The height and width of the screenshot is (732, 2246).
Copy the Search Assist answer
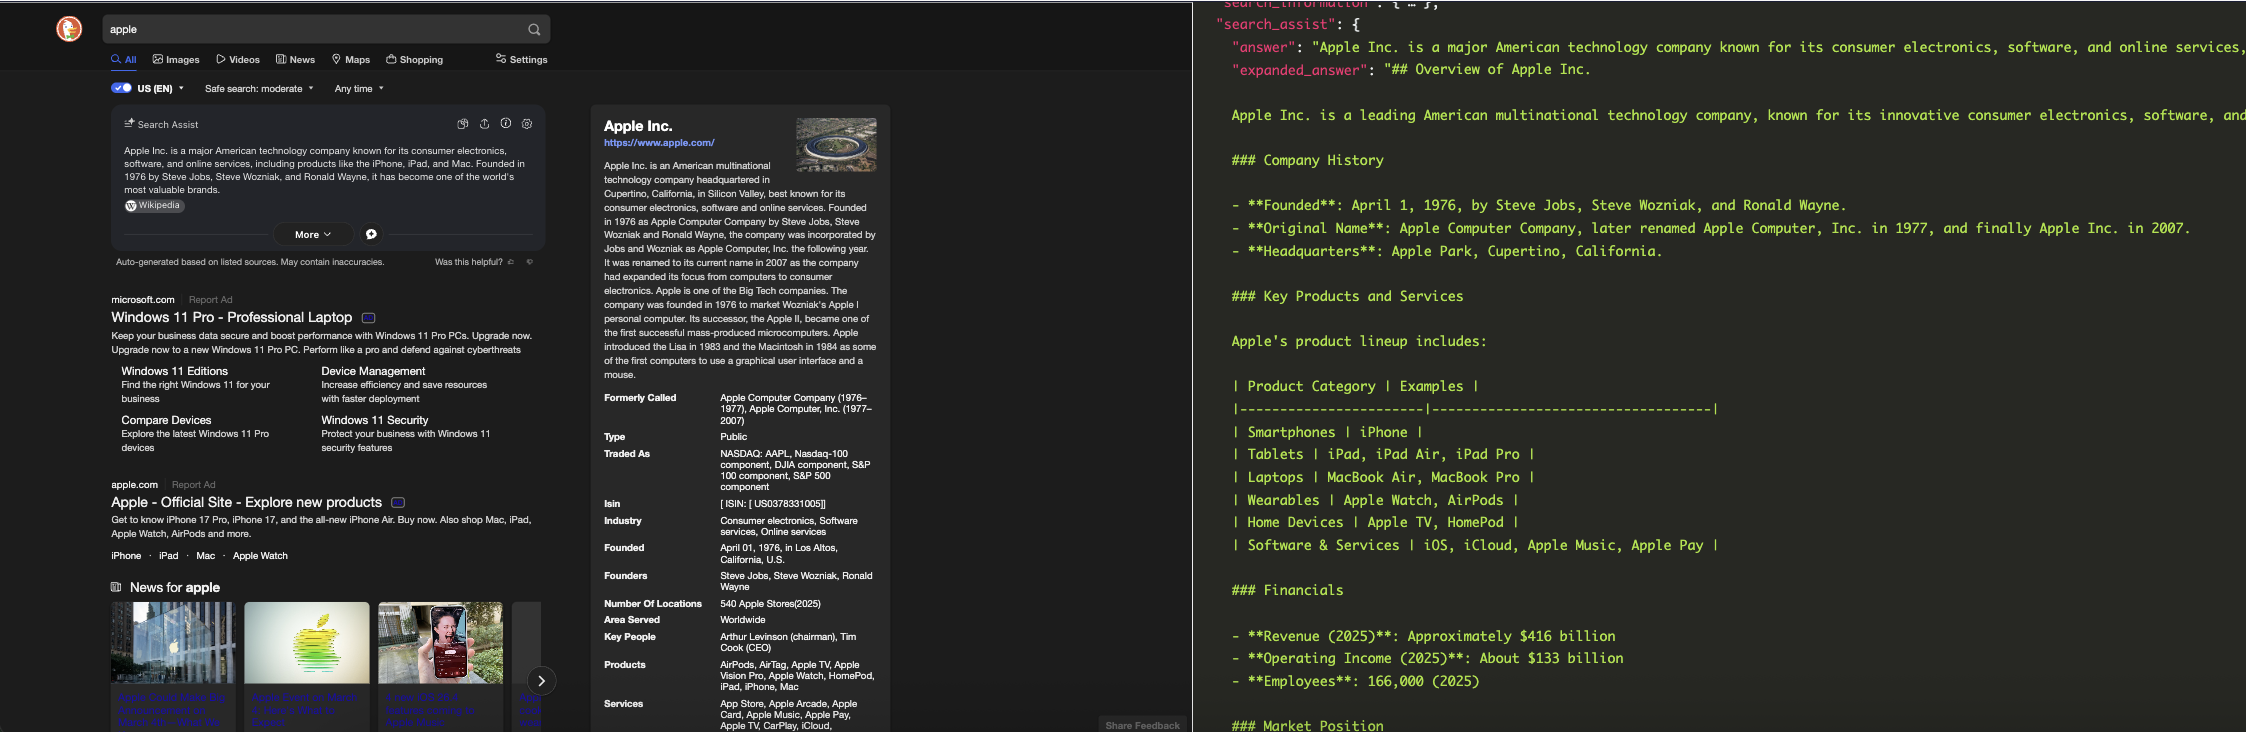[x=463, y=124]
